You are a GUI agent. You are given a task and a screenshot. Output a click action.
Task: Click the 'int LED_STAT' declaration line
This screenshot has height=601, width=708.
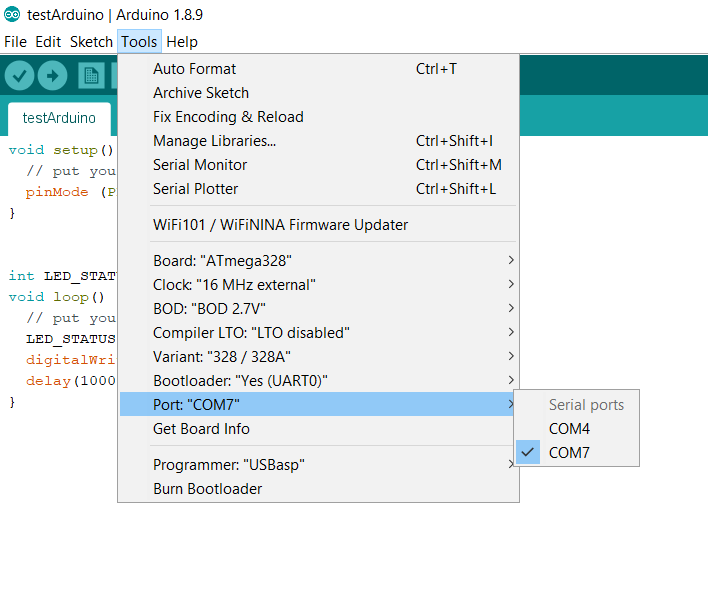pyautogui.click(x=62, y=275)
